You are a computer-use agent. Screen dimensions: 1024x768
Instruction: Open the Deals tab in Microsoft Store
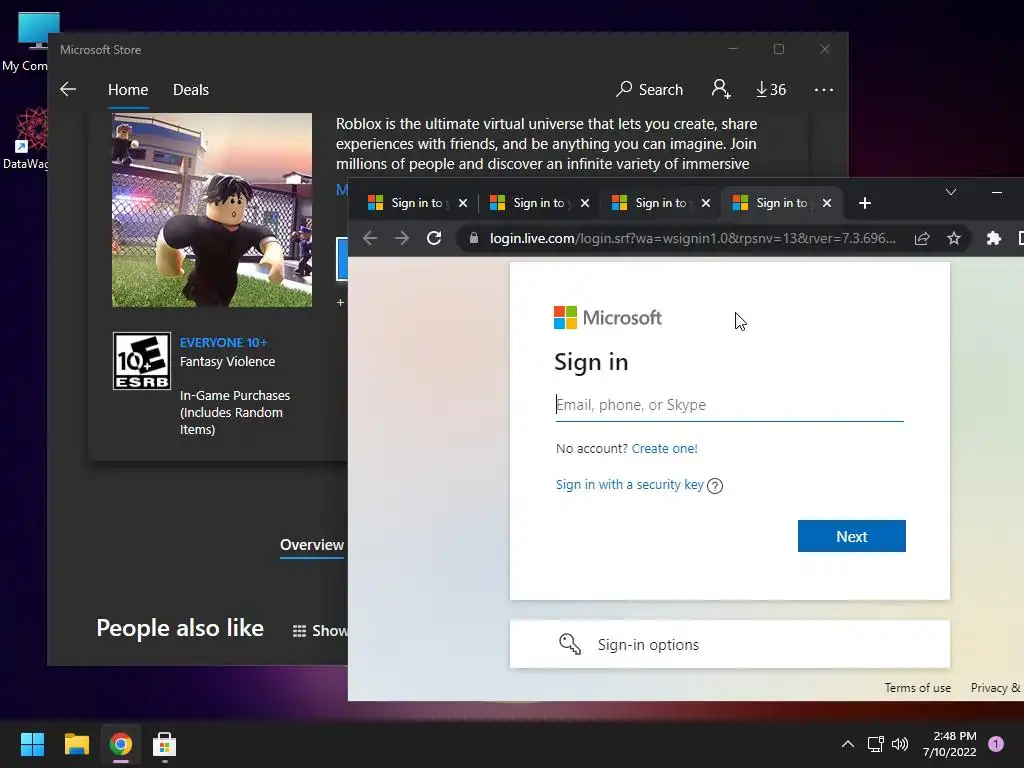point(191,89)
